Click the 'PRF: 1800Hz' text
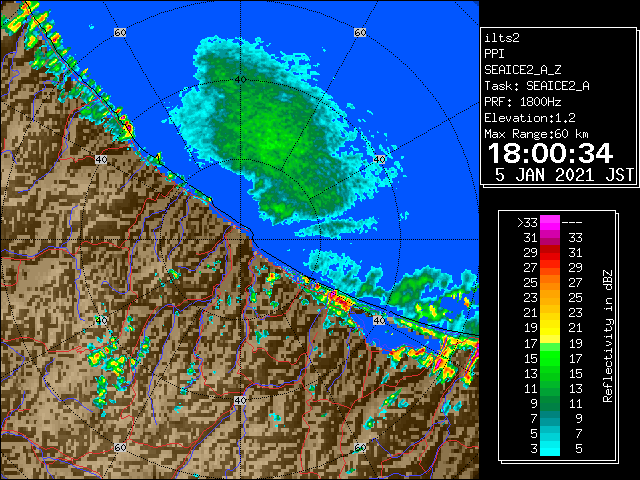Screen dimensions: 640x480 coord(523,102)
